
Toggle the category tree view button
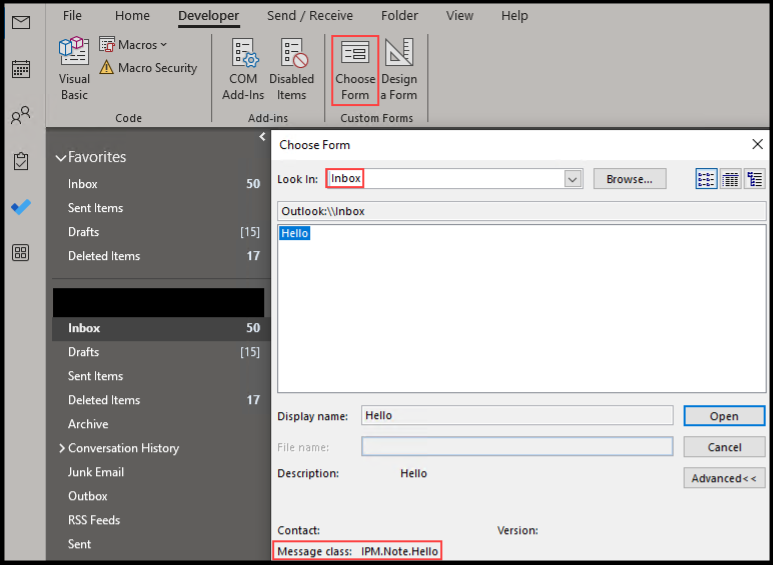pos(755,179)
